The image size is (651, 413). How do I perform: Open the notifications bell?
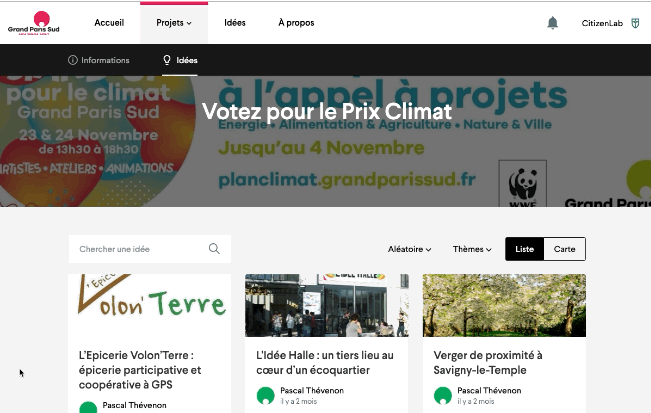coord(553,23)
